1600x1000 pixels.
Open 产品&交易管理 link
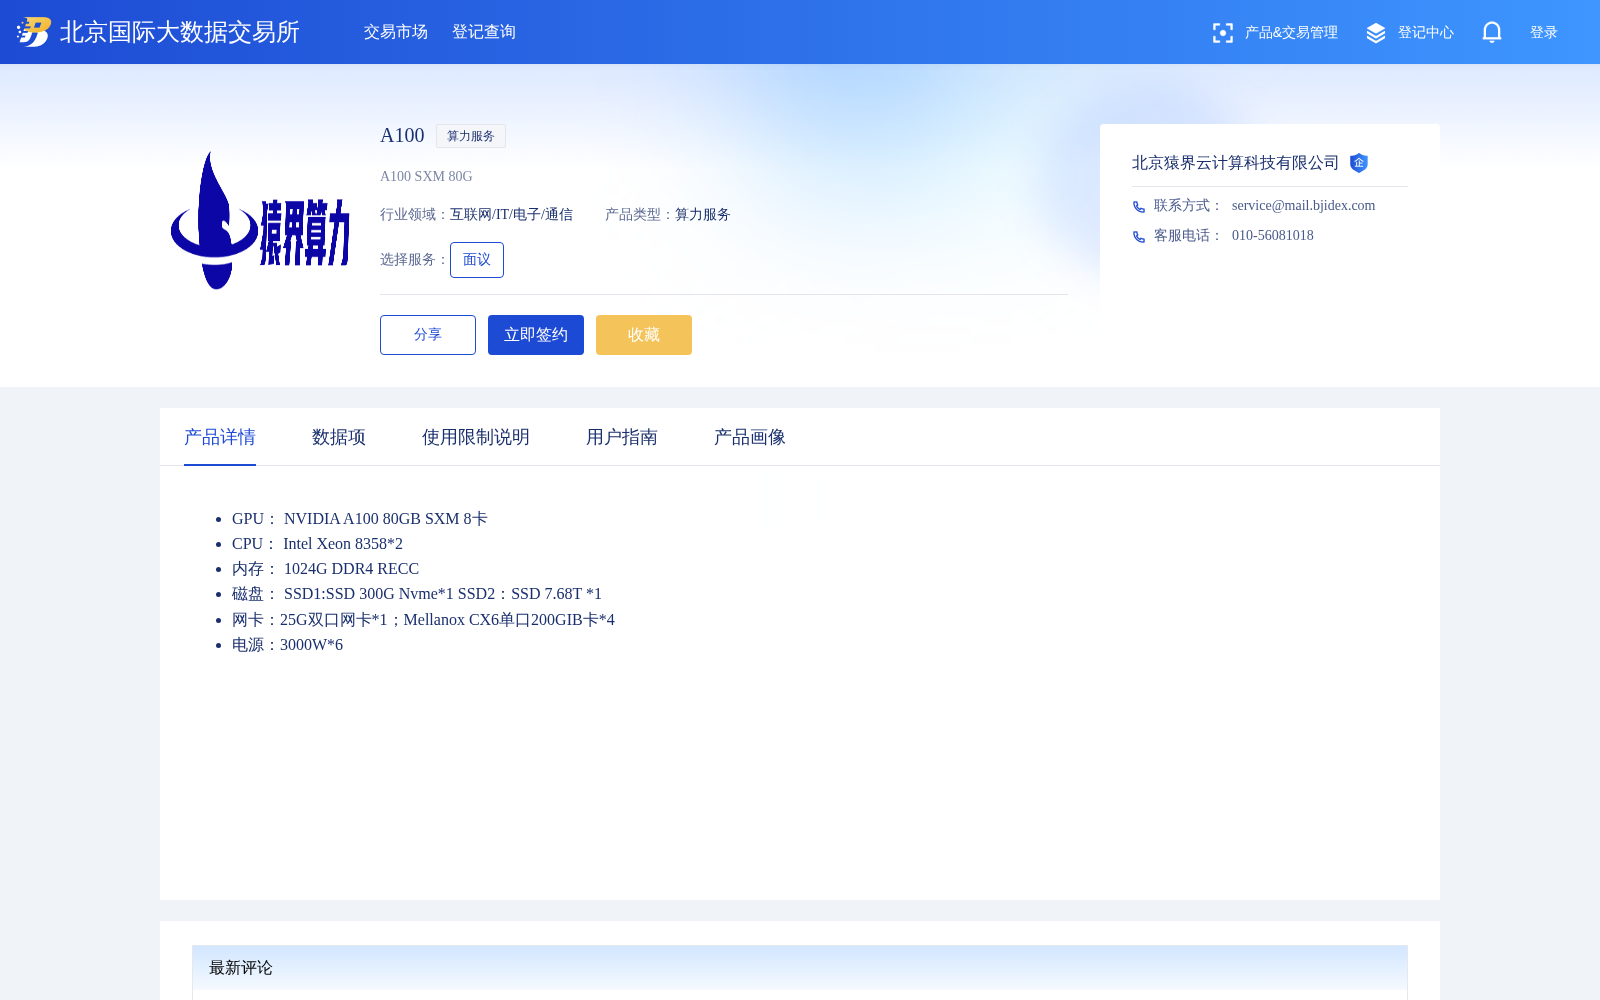point(1291,33)
